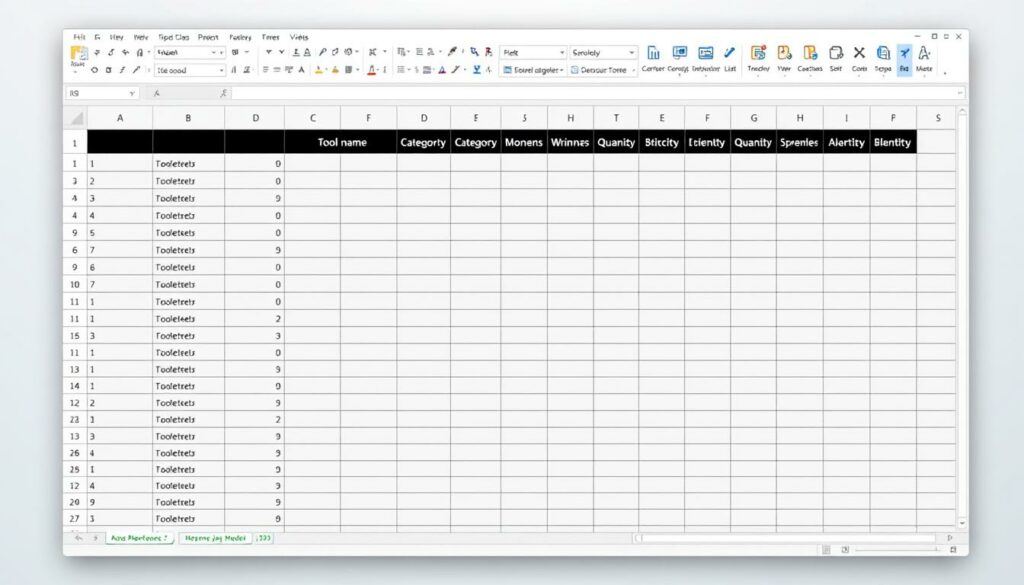The width and height of the screenshot is (1024, 585).
Task: Click the Seit ribbon icon
Action: [x=836, y=54]
